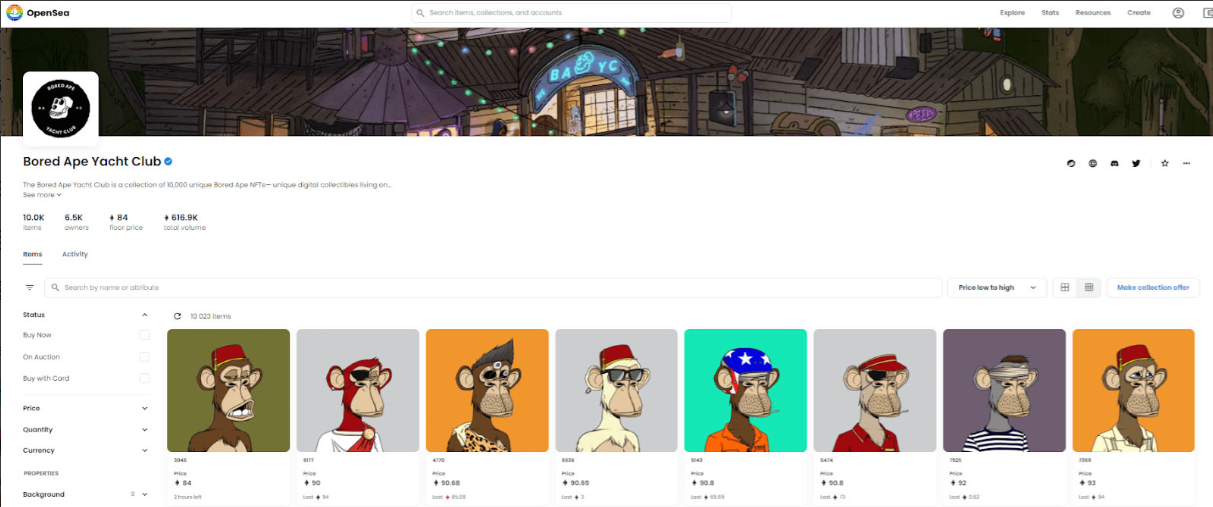Open cream ape wearing sunglasses thumbnail
The height and width of the screenshot is (507, 1213).
click(616, 390)
